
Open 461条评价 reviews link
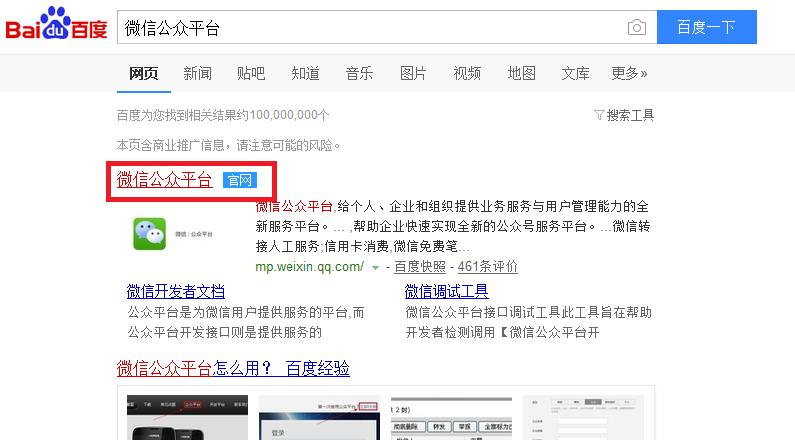(487, 267)
